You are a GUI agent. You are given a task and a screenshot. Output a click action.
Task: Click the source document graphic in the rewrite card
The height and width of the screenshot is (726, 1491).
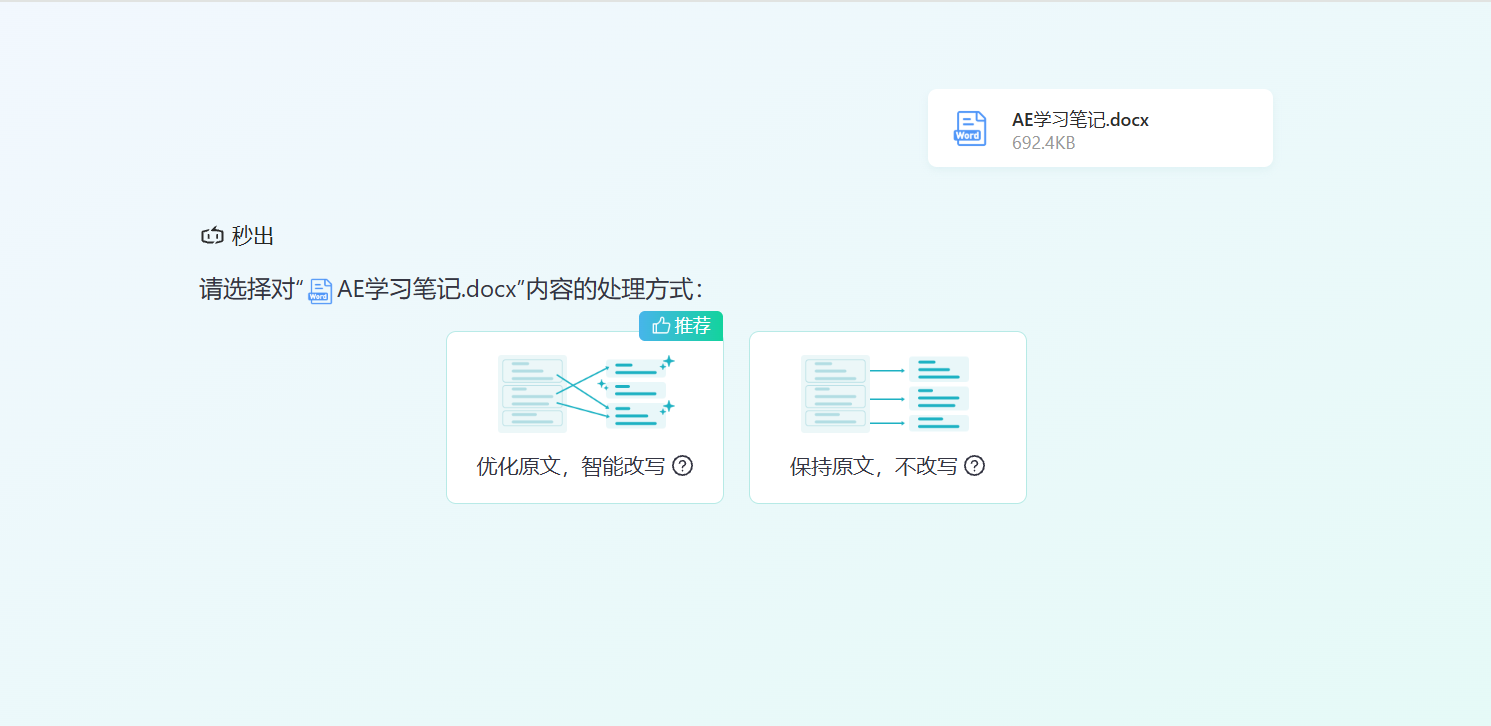pos(532,393)
